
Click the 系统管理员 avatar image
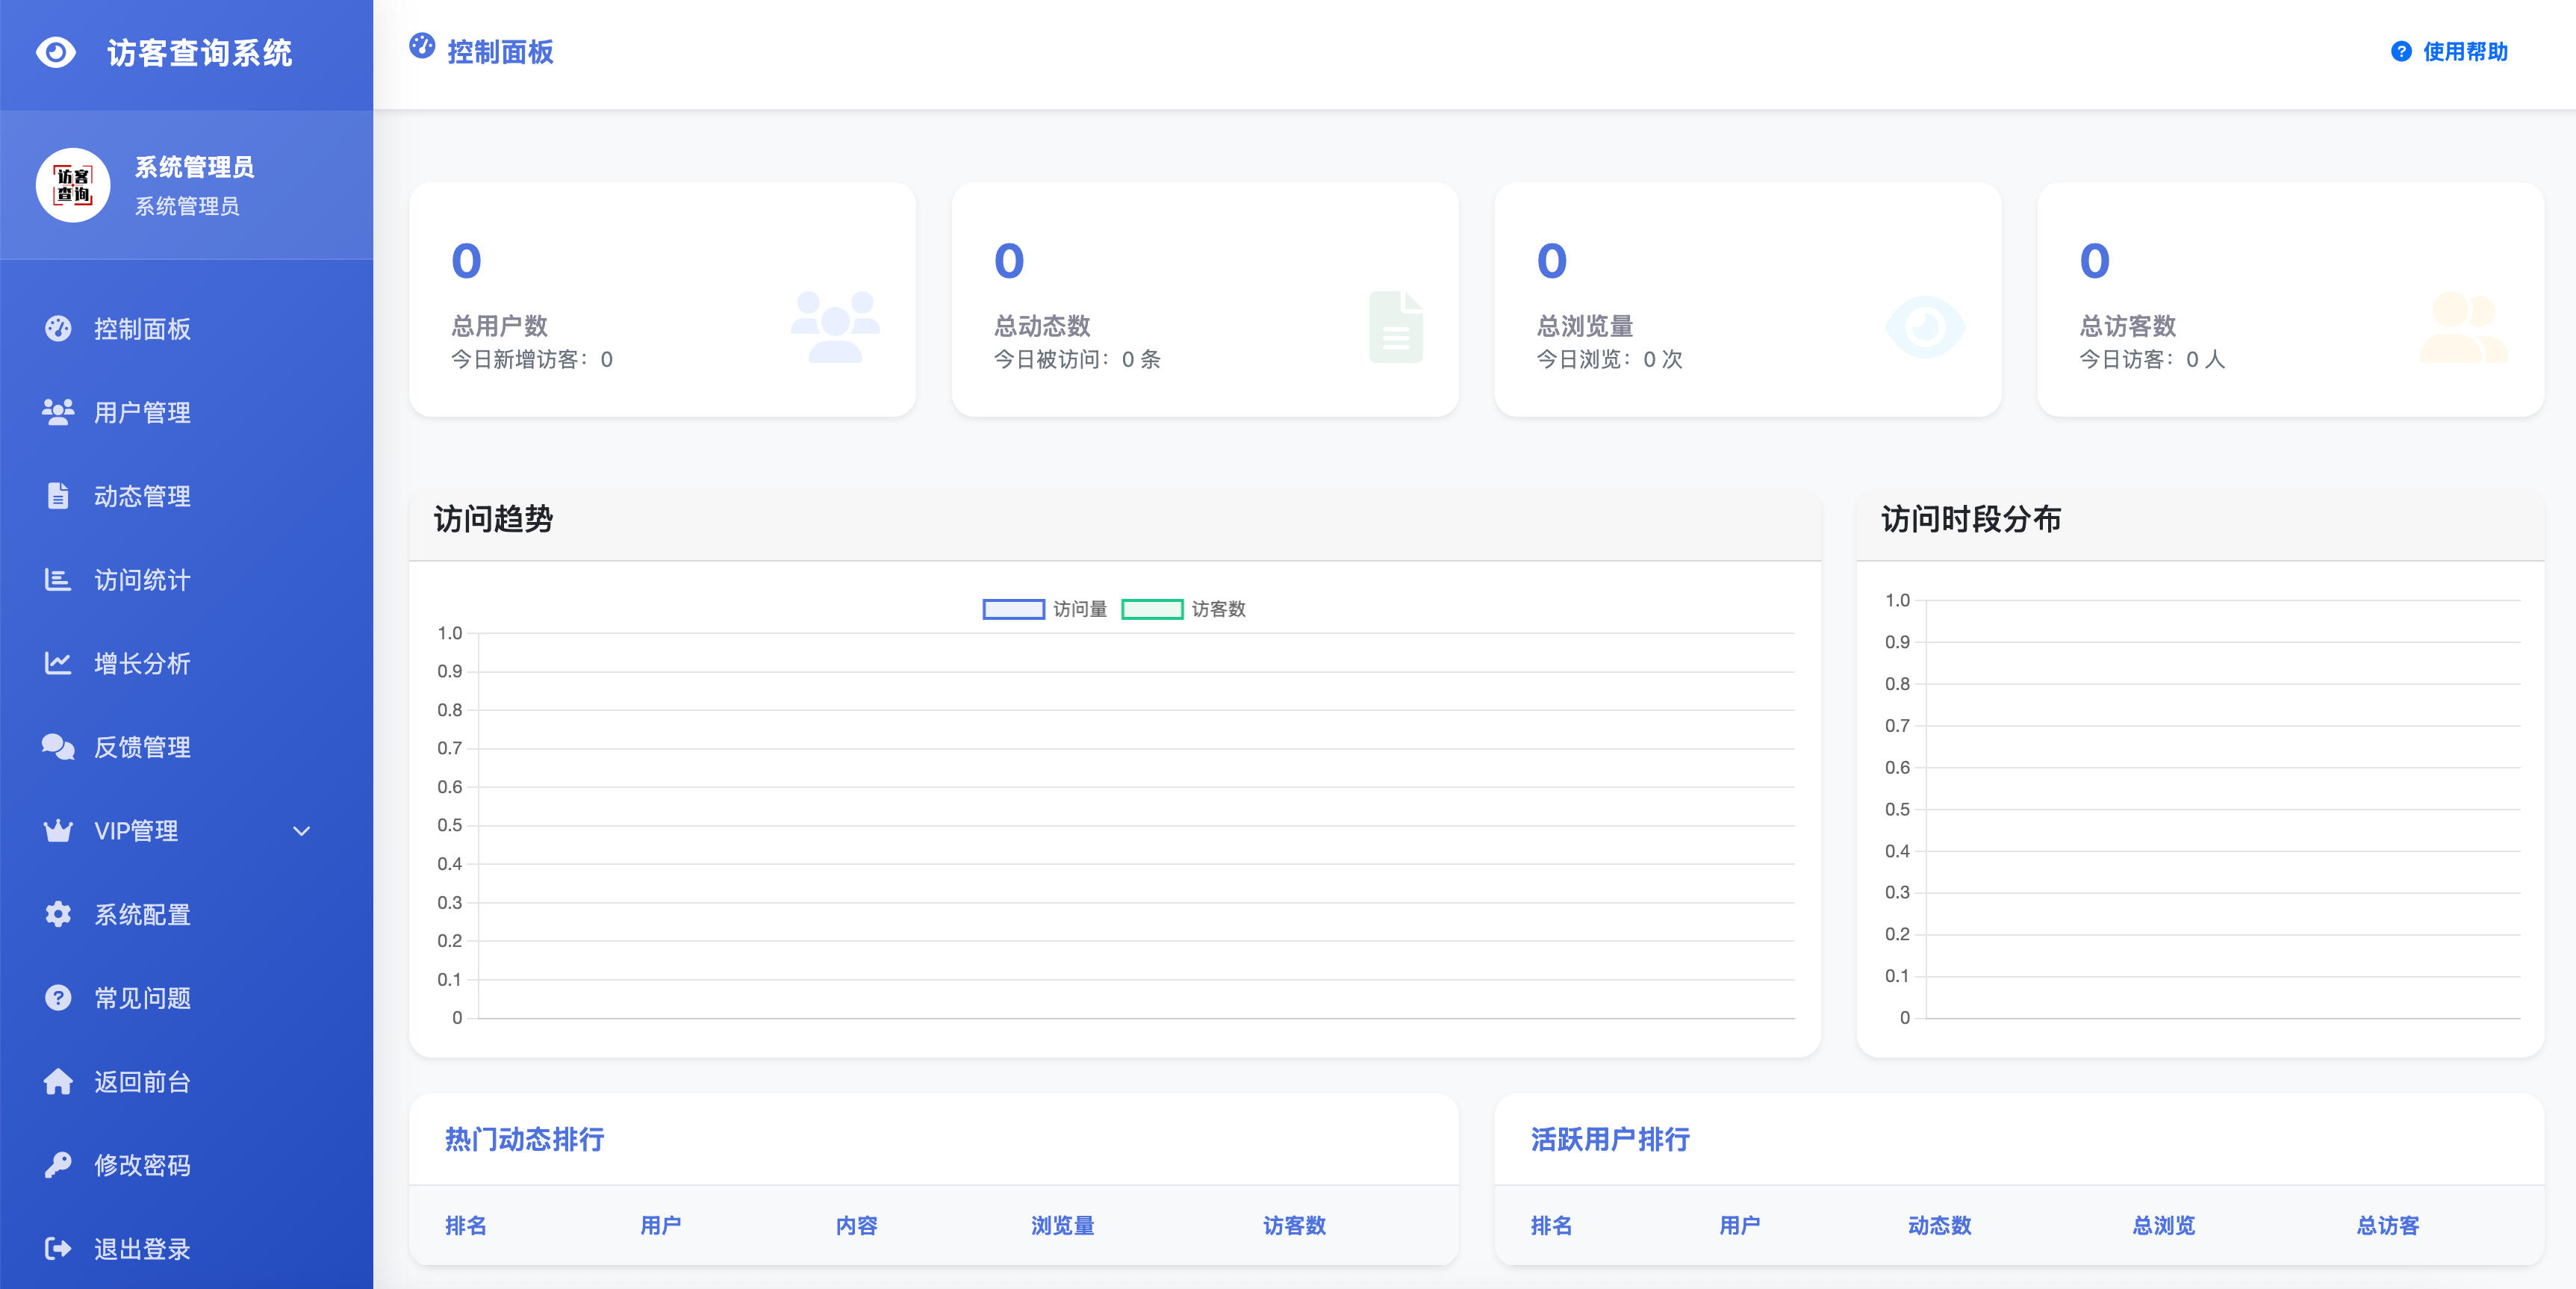click(x=73, y=185)
